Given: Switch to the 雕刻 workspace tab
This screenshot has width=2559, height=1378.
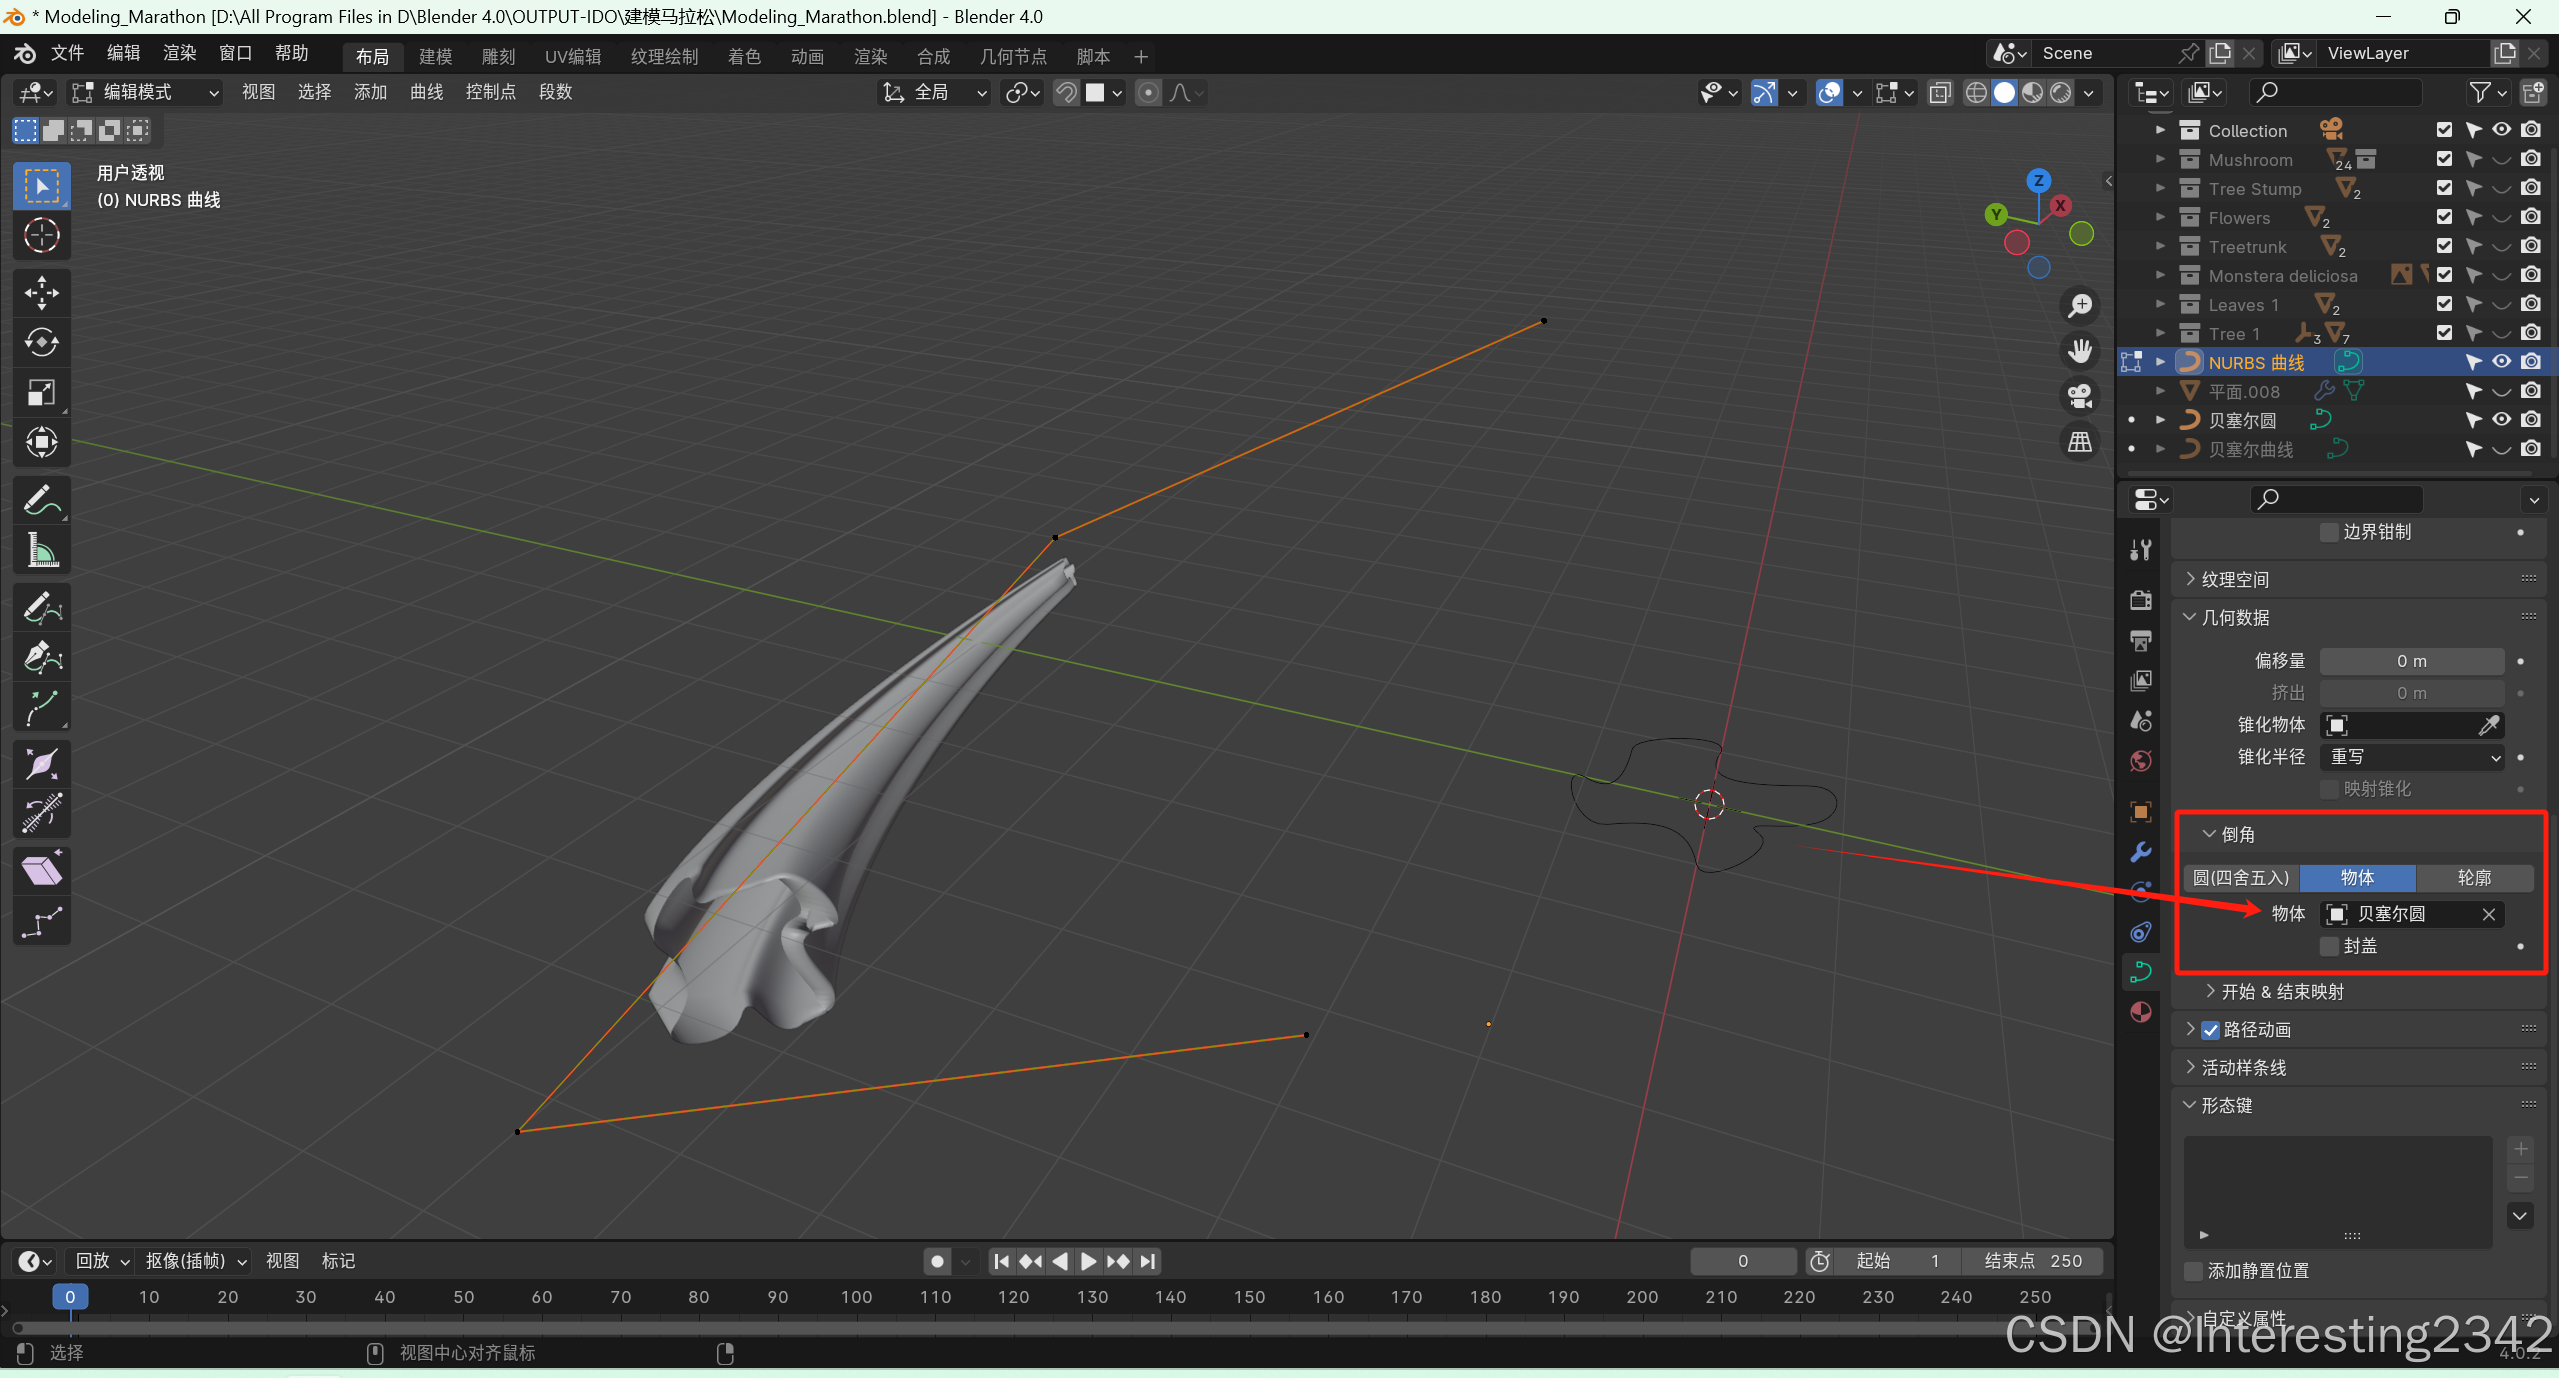Looking at the screenshot, I should 498,57.
